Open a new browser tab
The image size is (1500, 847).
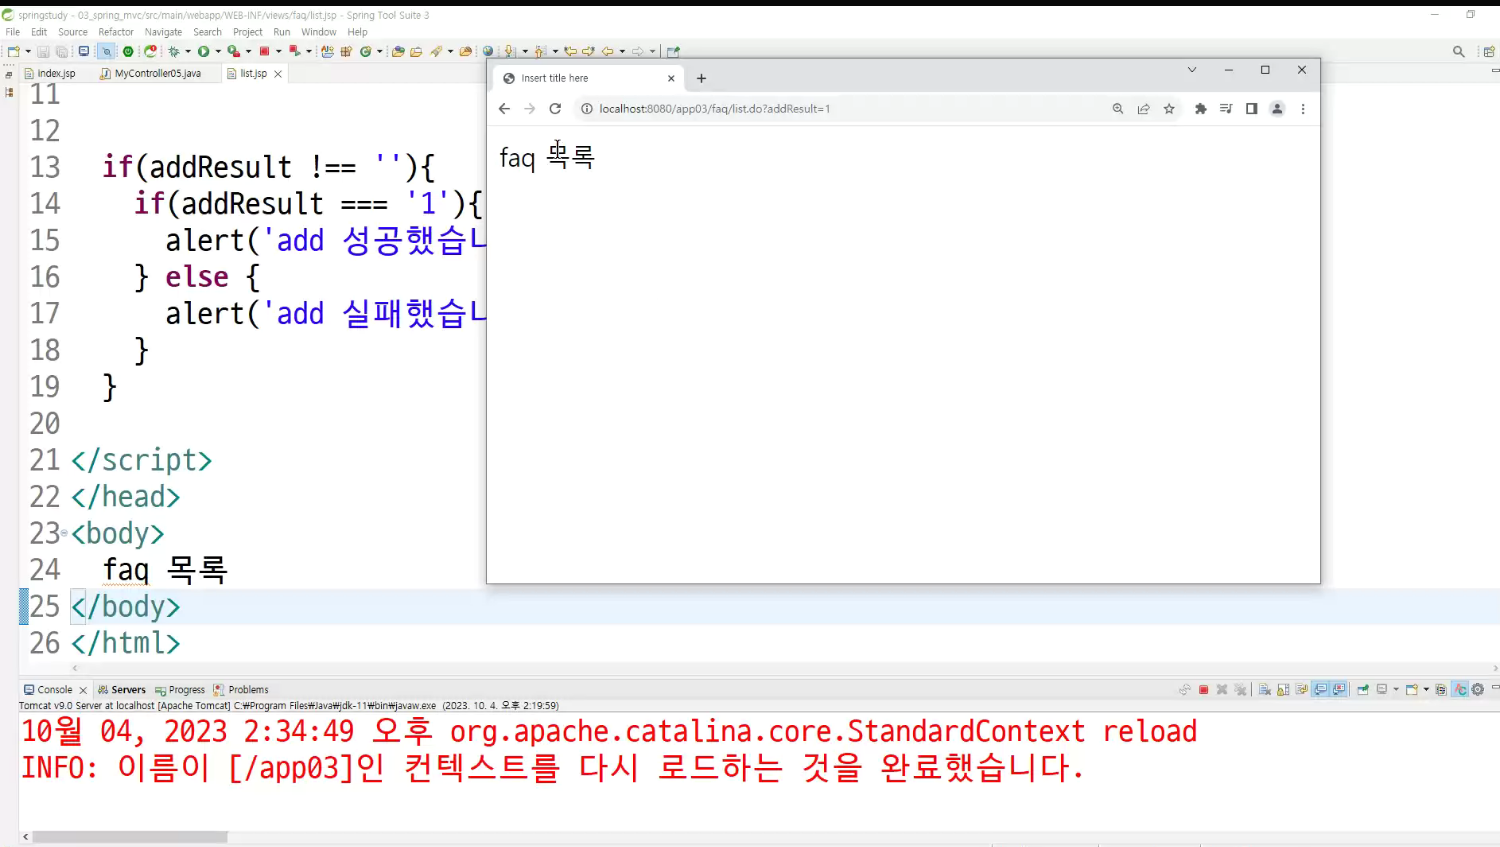pos(701,78)
